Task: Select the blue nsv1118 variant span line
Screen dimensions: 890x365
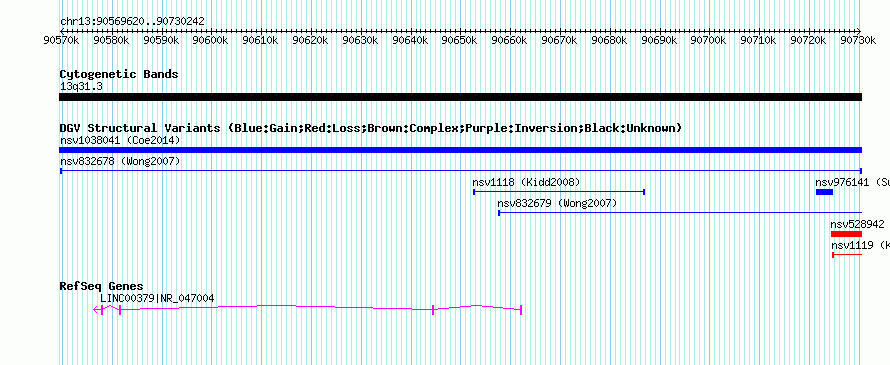Action: [x=559, y=192]
